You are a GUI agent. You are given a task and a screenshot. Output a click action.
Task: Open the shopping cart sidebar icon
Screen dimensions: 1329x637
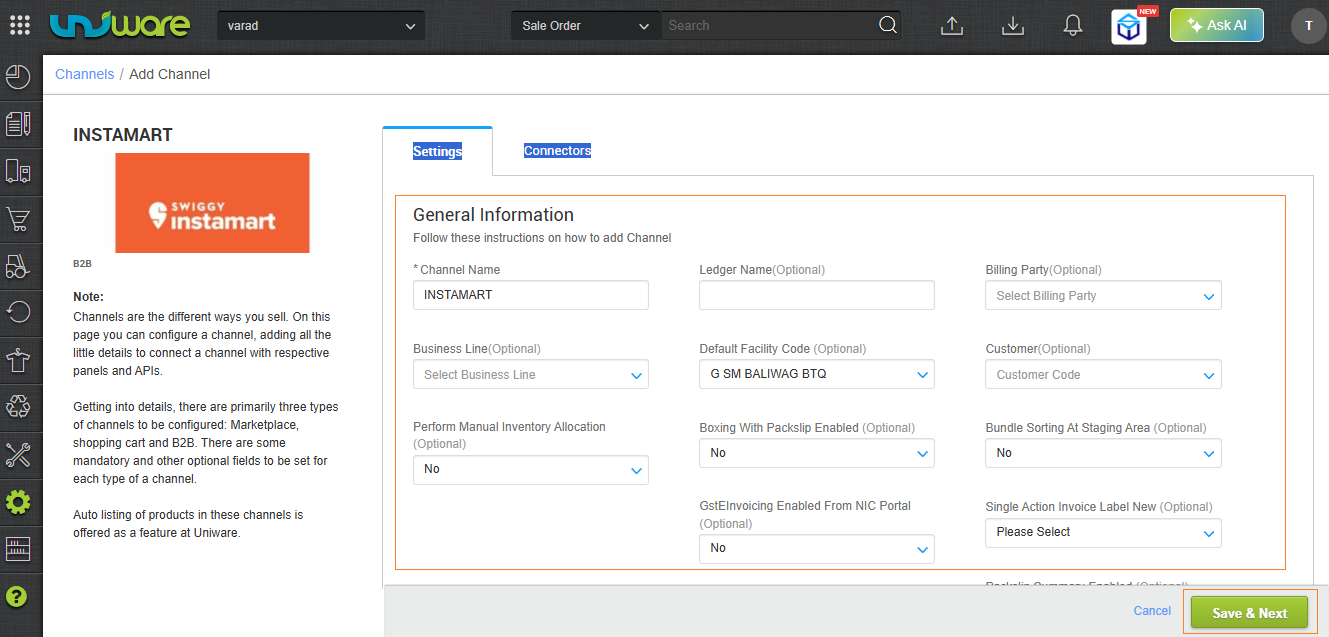[19, 219]
